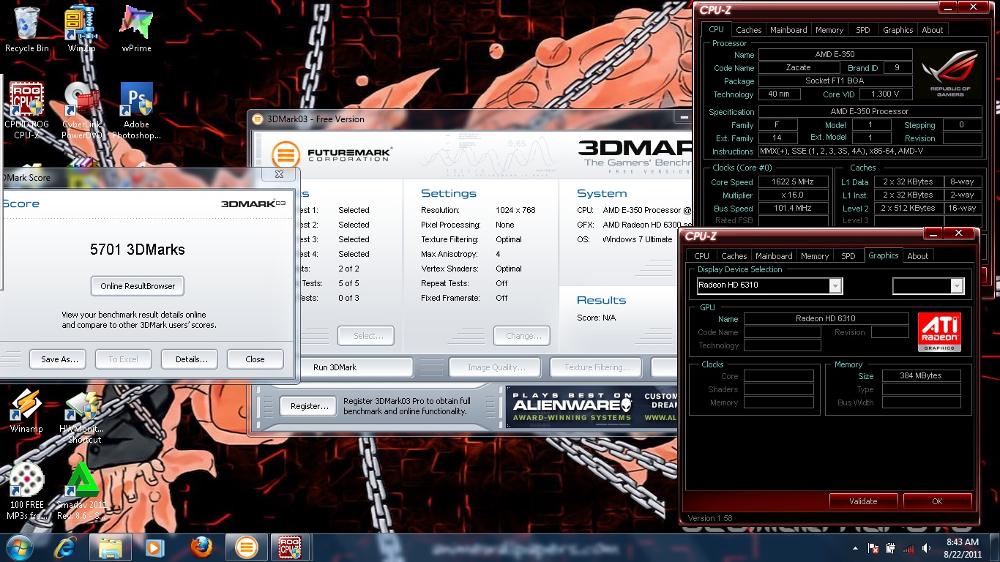This screenshot has height=562, width=1000.
Task: Open Graphics tab in upper CPU-Z window
Action: 898,30
